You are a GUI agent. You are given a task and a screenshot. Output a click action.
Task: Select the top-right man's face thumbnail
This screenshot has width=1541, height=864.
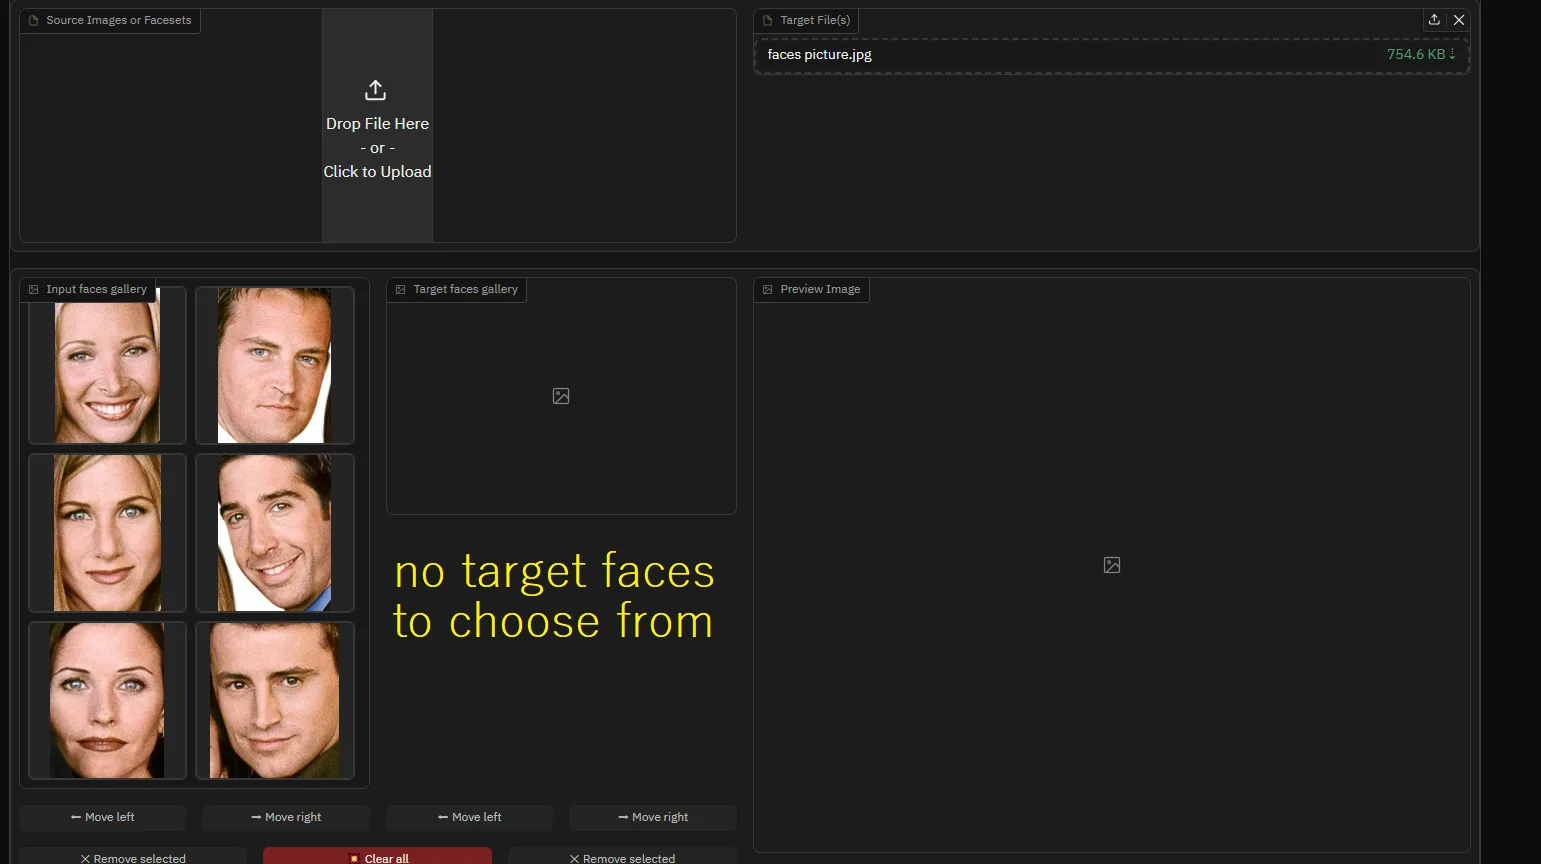tap(275, 365)
